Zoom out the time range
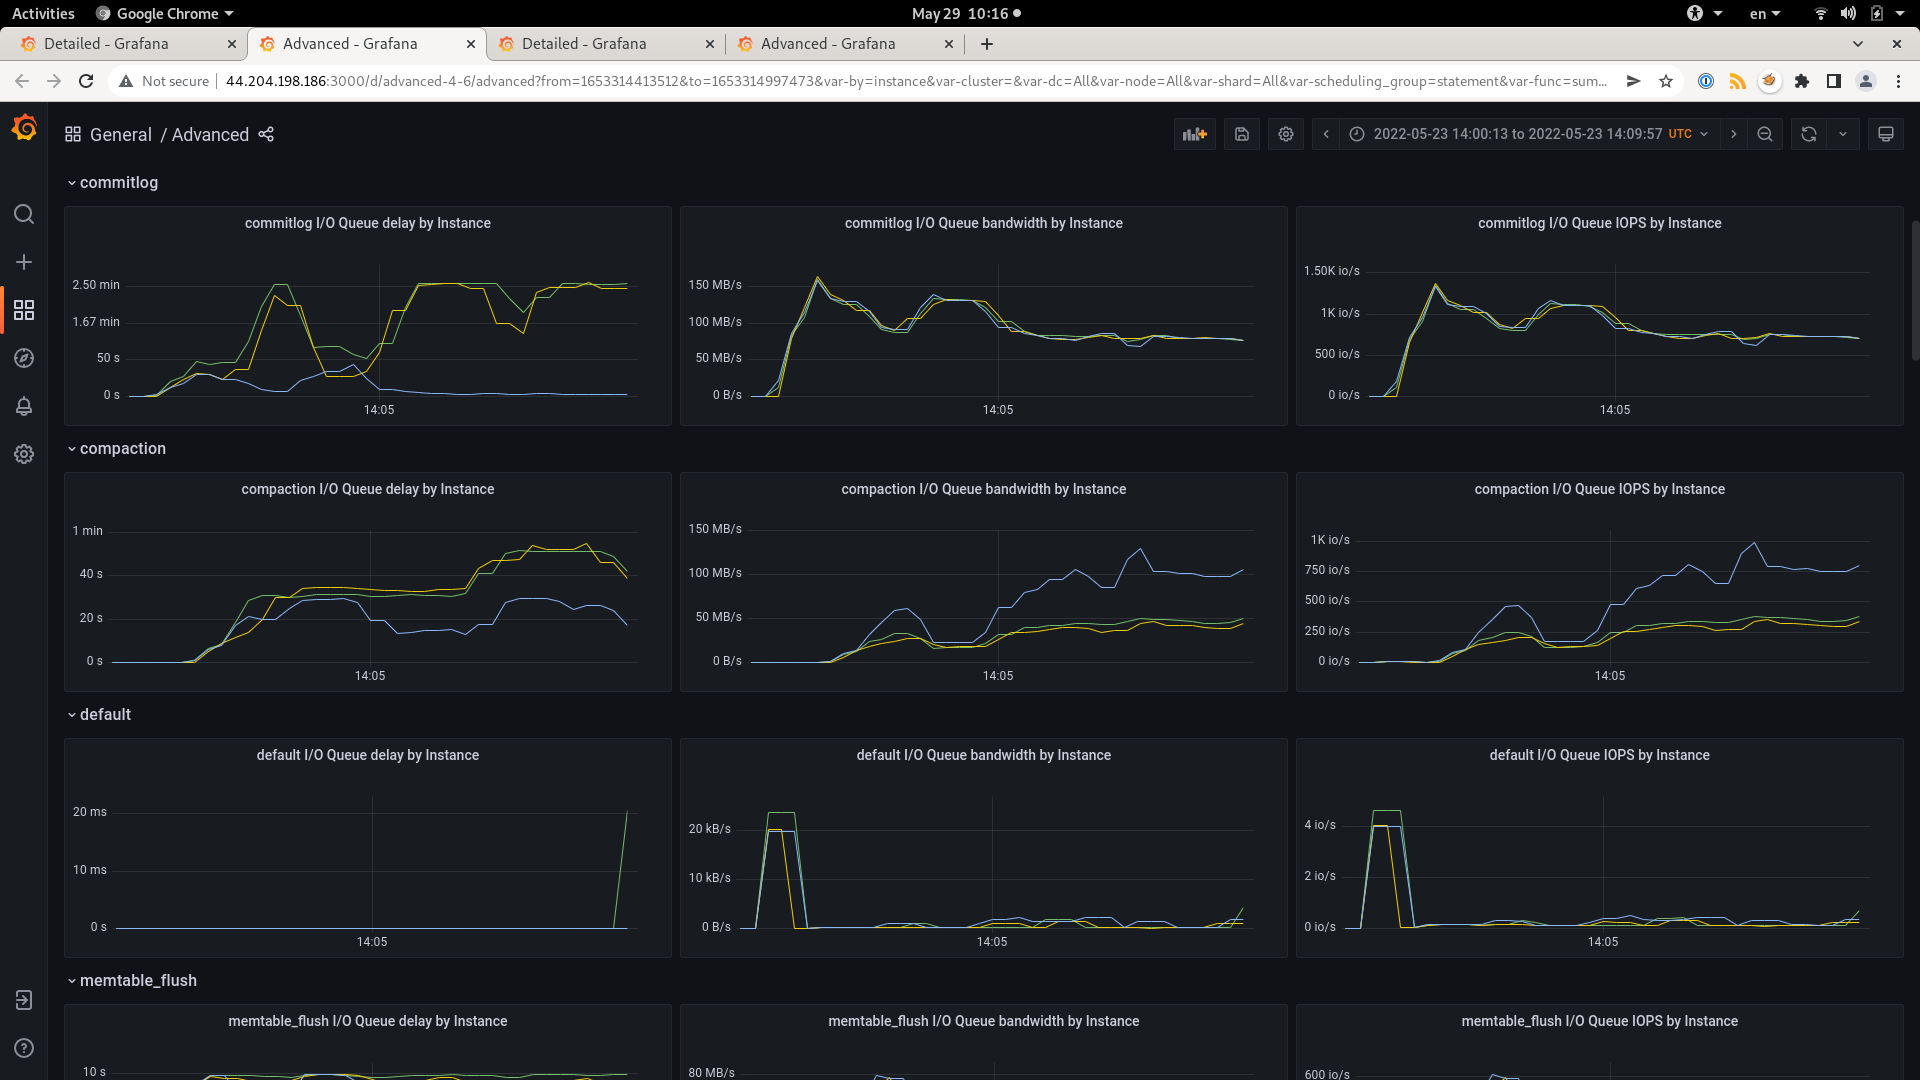The image size is (1920, 1080). coord(1765,133)
